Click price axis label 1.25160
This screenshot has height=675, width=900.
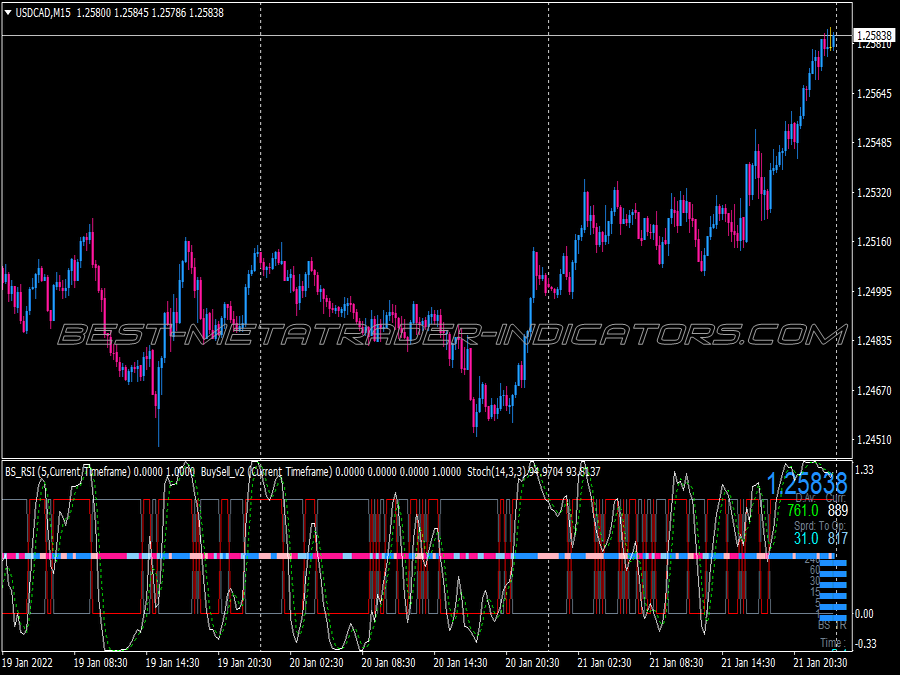click(874, 242)
